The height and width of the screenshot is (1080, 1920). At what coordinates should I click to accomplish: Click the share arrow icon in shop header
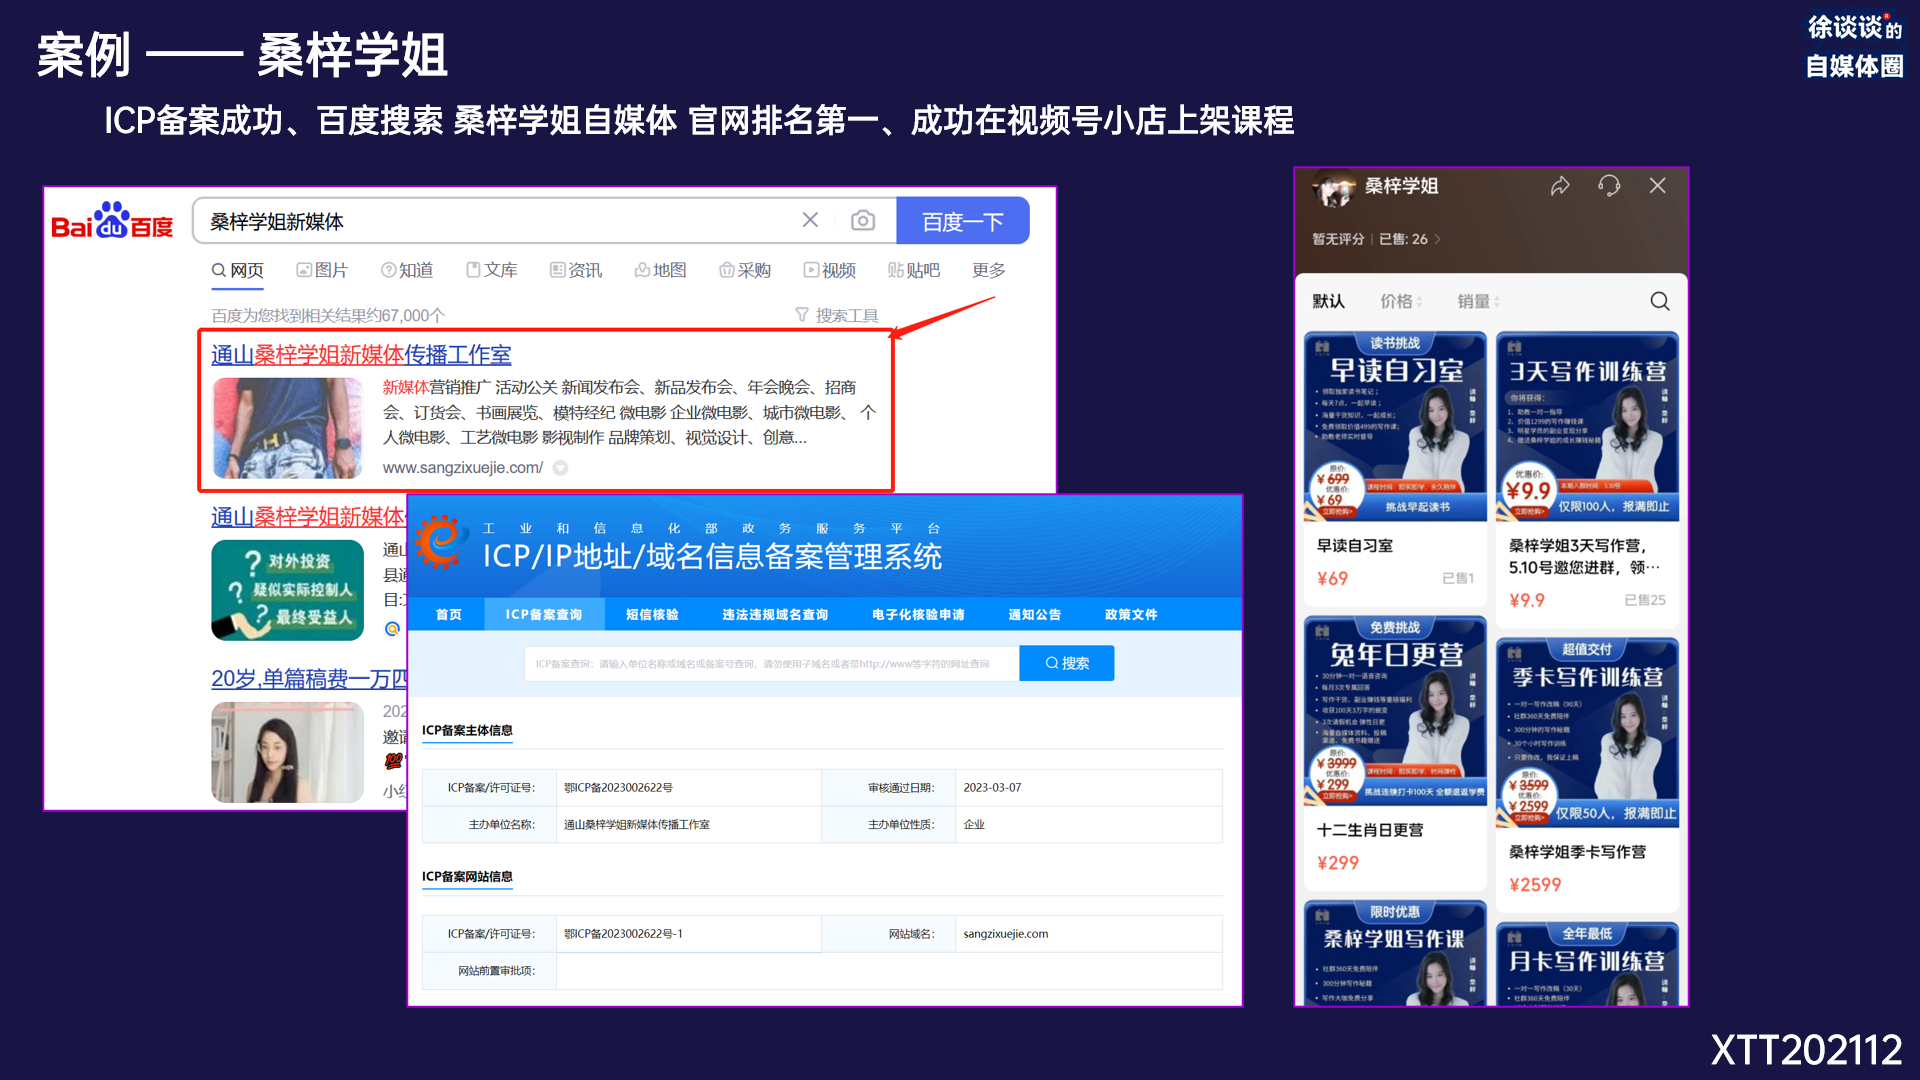(1560, 186)
